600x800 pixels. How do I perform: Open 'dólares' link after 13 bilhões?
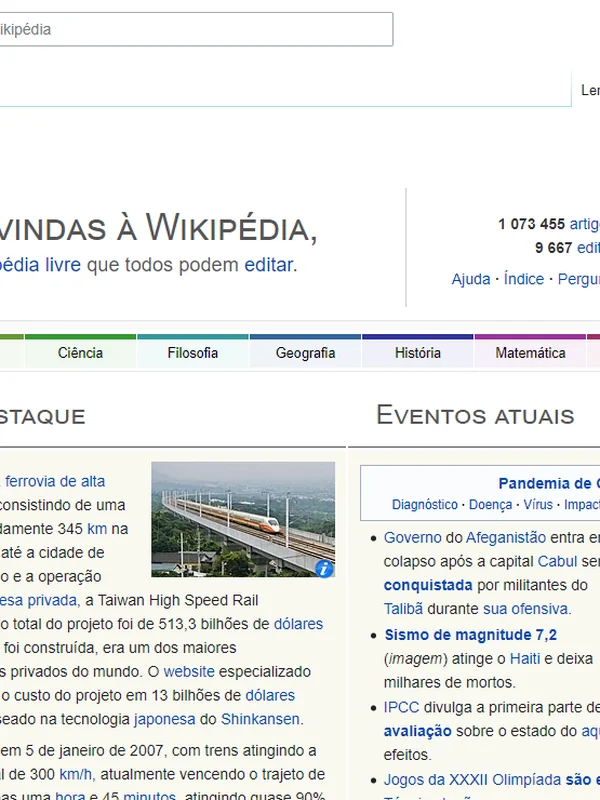point(270,695)
